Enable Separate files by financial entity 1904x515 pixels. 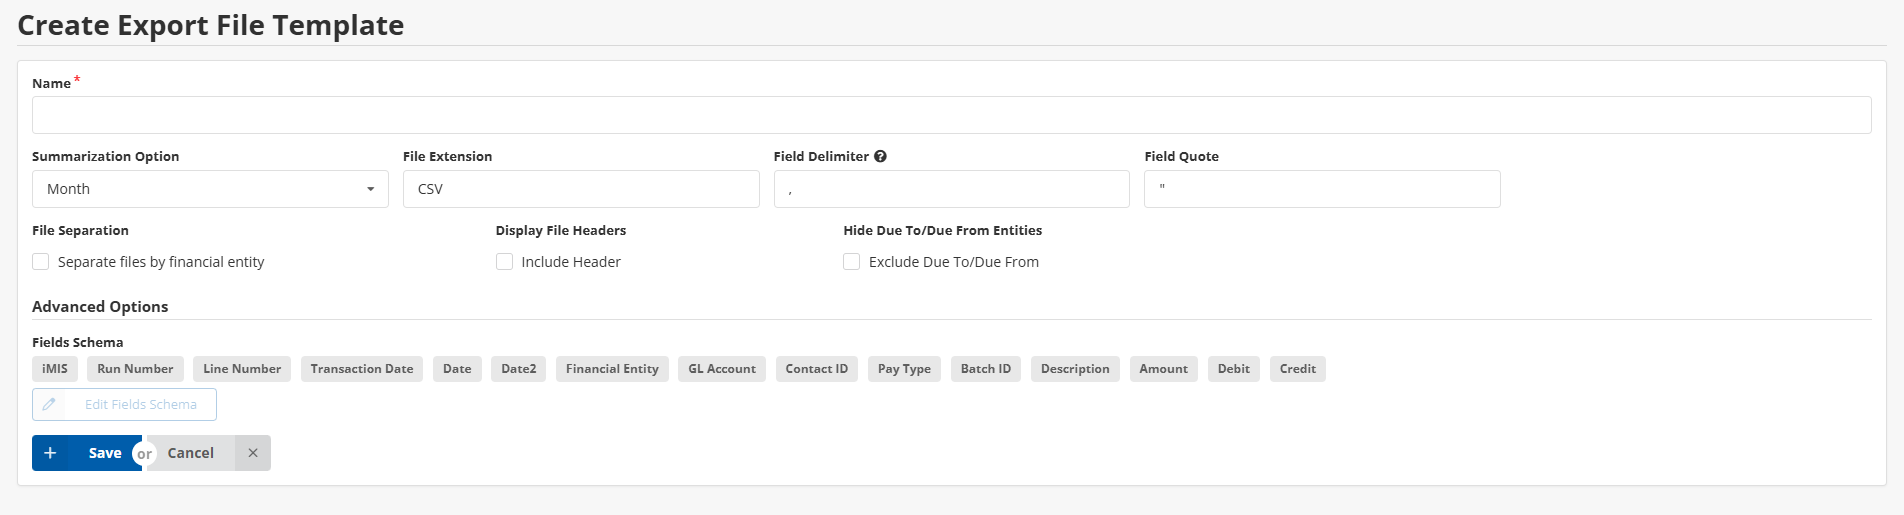click(41, 262)
